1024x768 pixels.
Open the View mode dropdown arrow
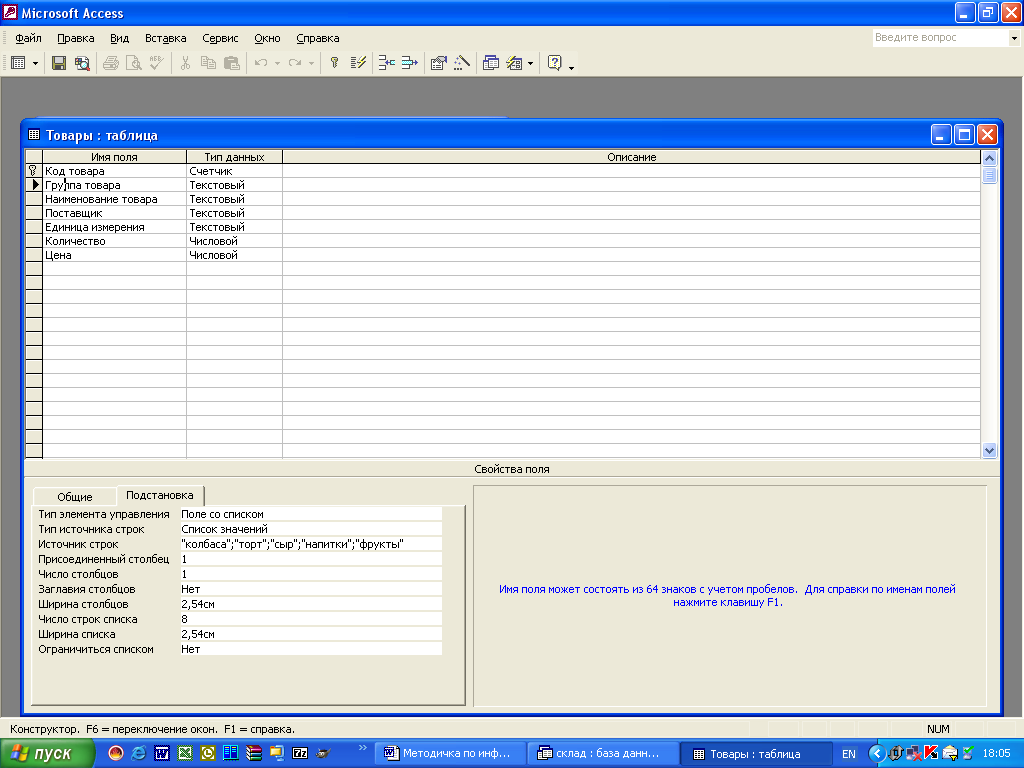(35, 63)
